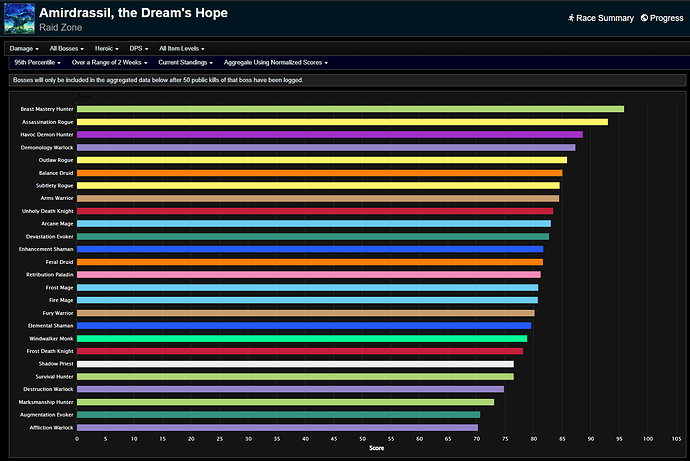Click the Beast Mastery Hunter score bar
Screen dimensions: 690x461
(x=350, y=109)
